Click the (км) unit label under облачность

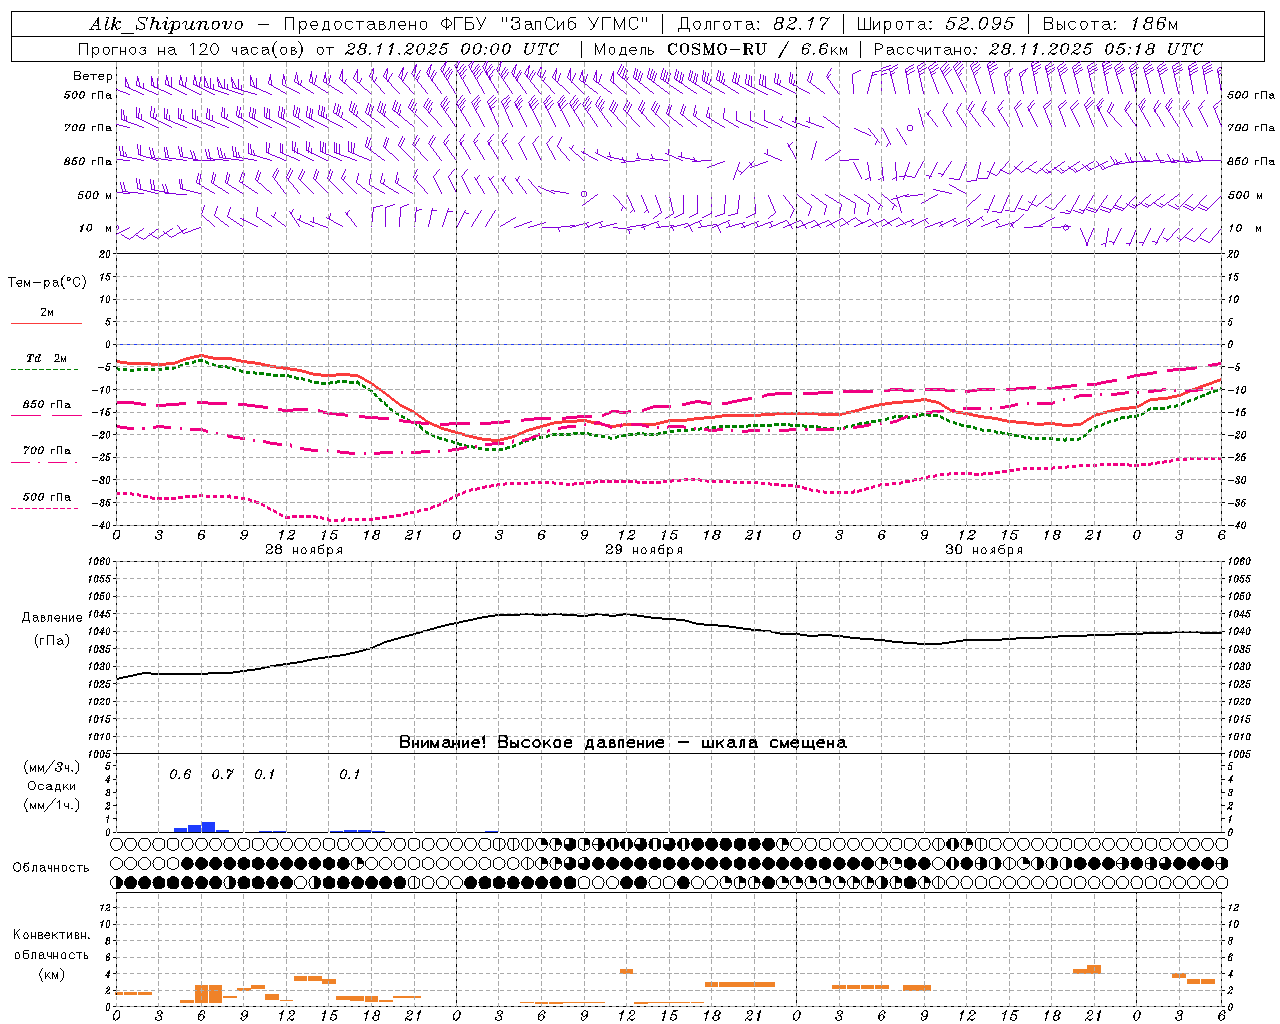[52, 975]
